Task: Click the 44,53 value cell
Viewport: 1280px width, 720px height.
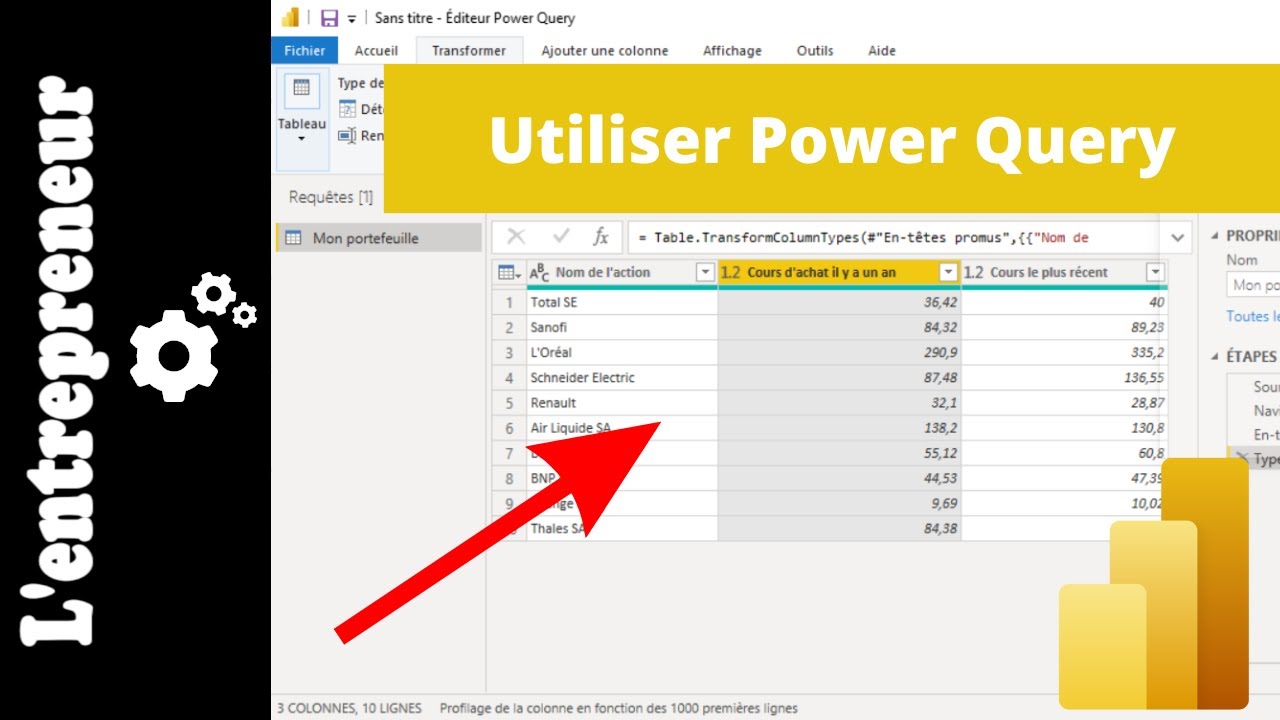Action: [x=839, y=478]
